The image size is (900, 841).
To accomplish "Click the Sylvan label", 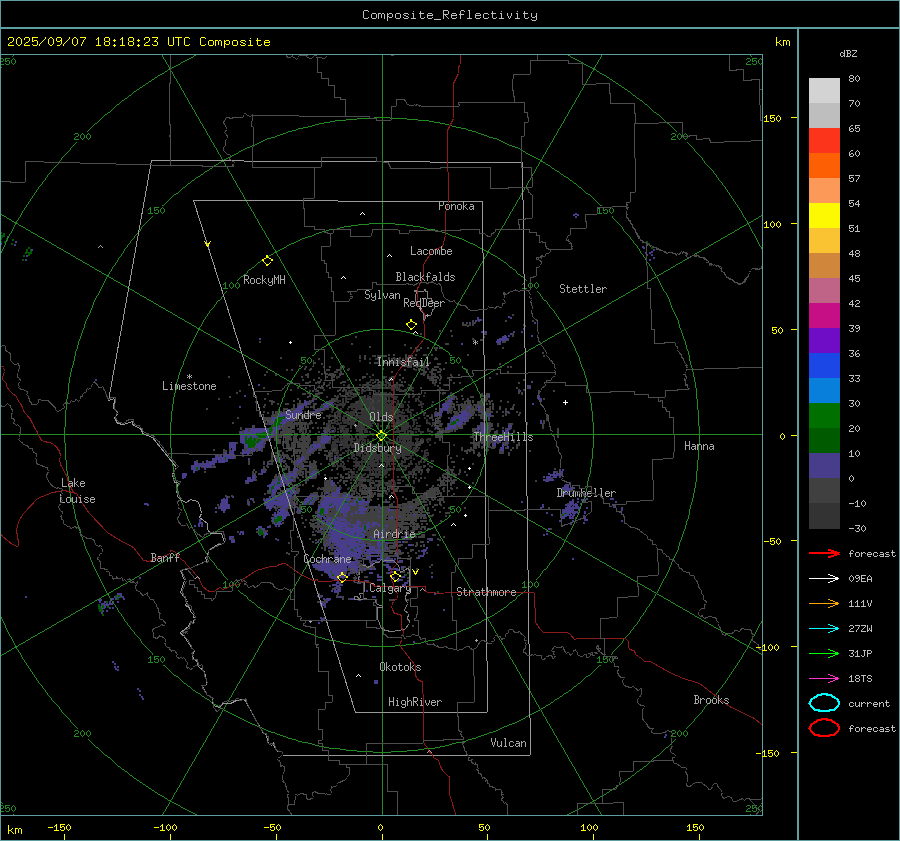I will 382,295.
